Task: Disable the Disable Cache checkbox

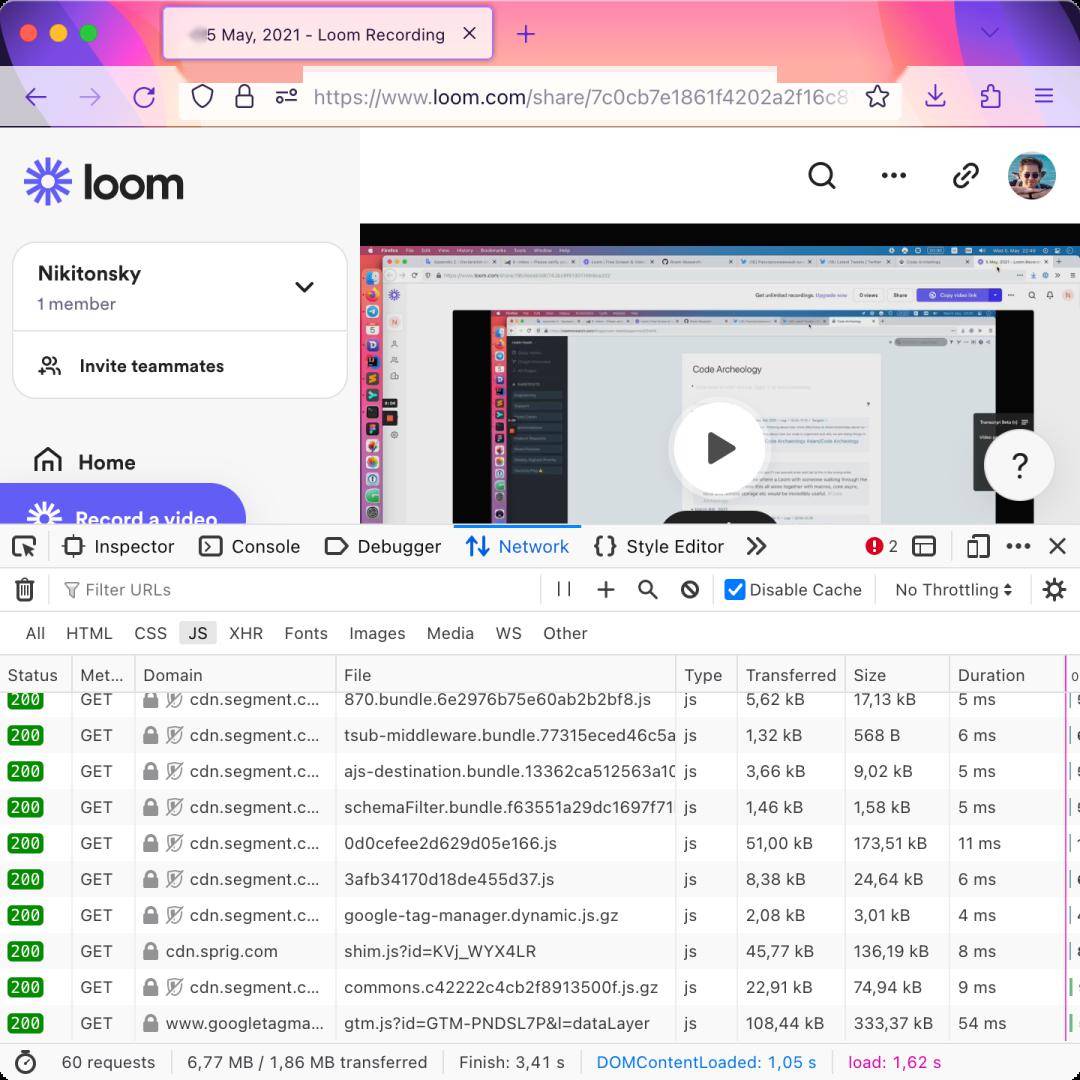Action: coord(736,590)
